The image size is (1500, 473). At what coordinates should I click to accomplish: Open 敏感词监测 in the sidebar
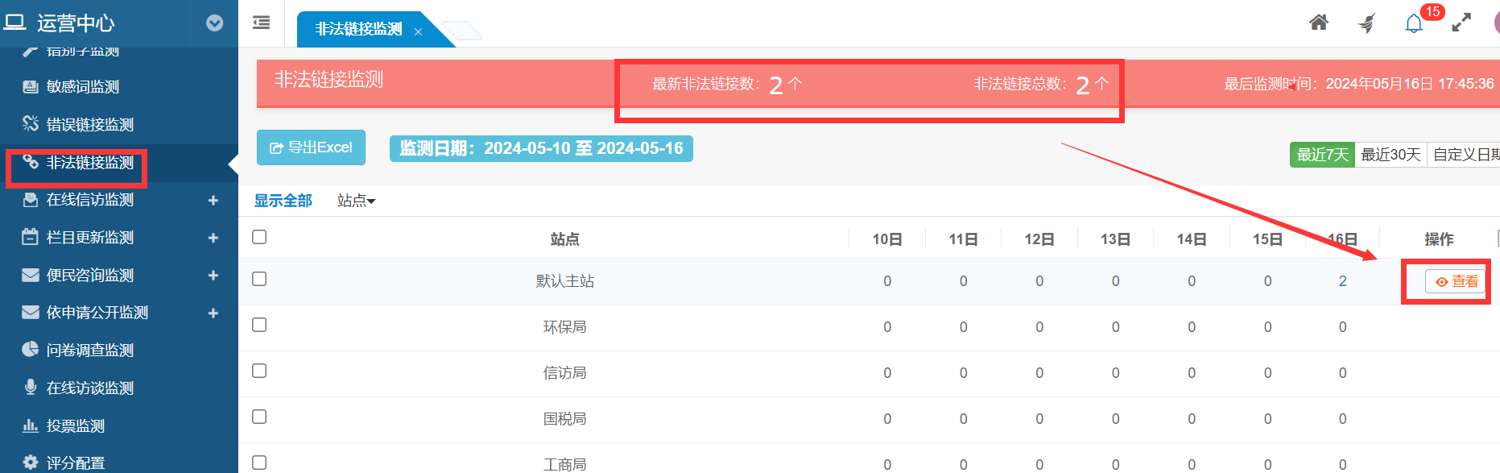(89, 87)
